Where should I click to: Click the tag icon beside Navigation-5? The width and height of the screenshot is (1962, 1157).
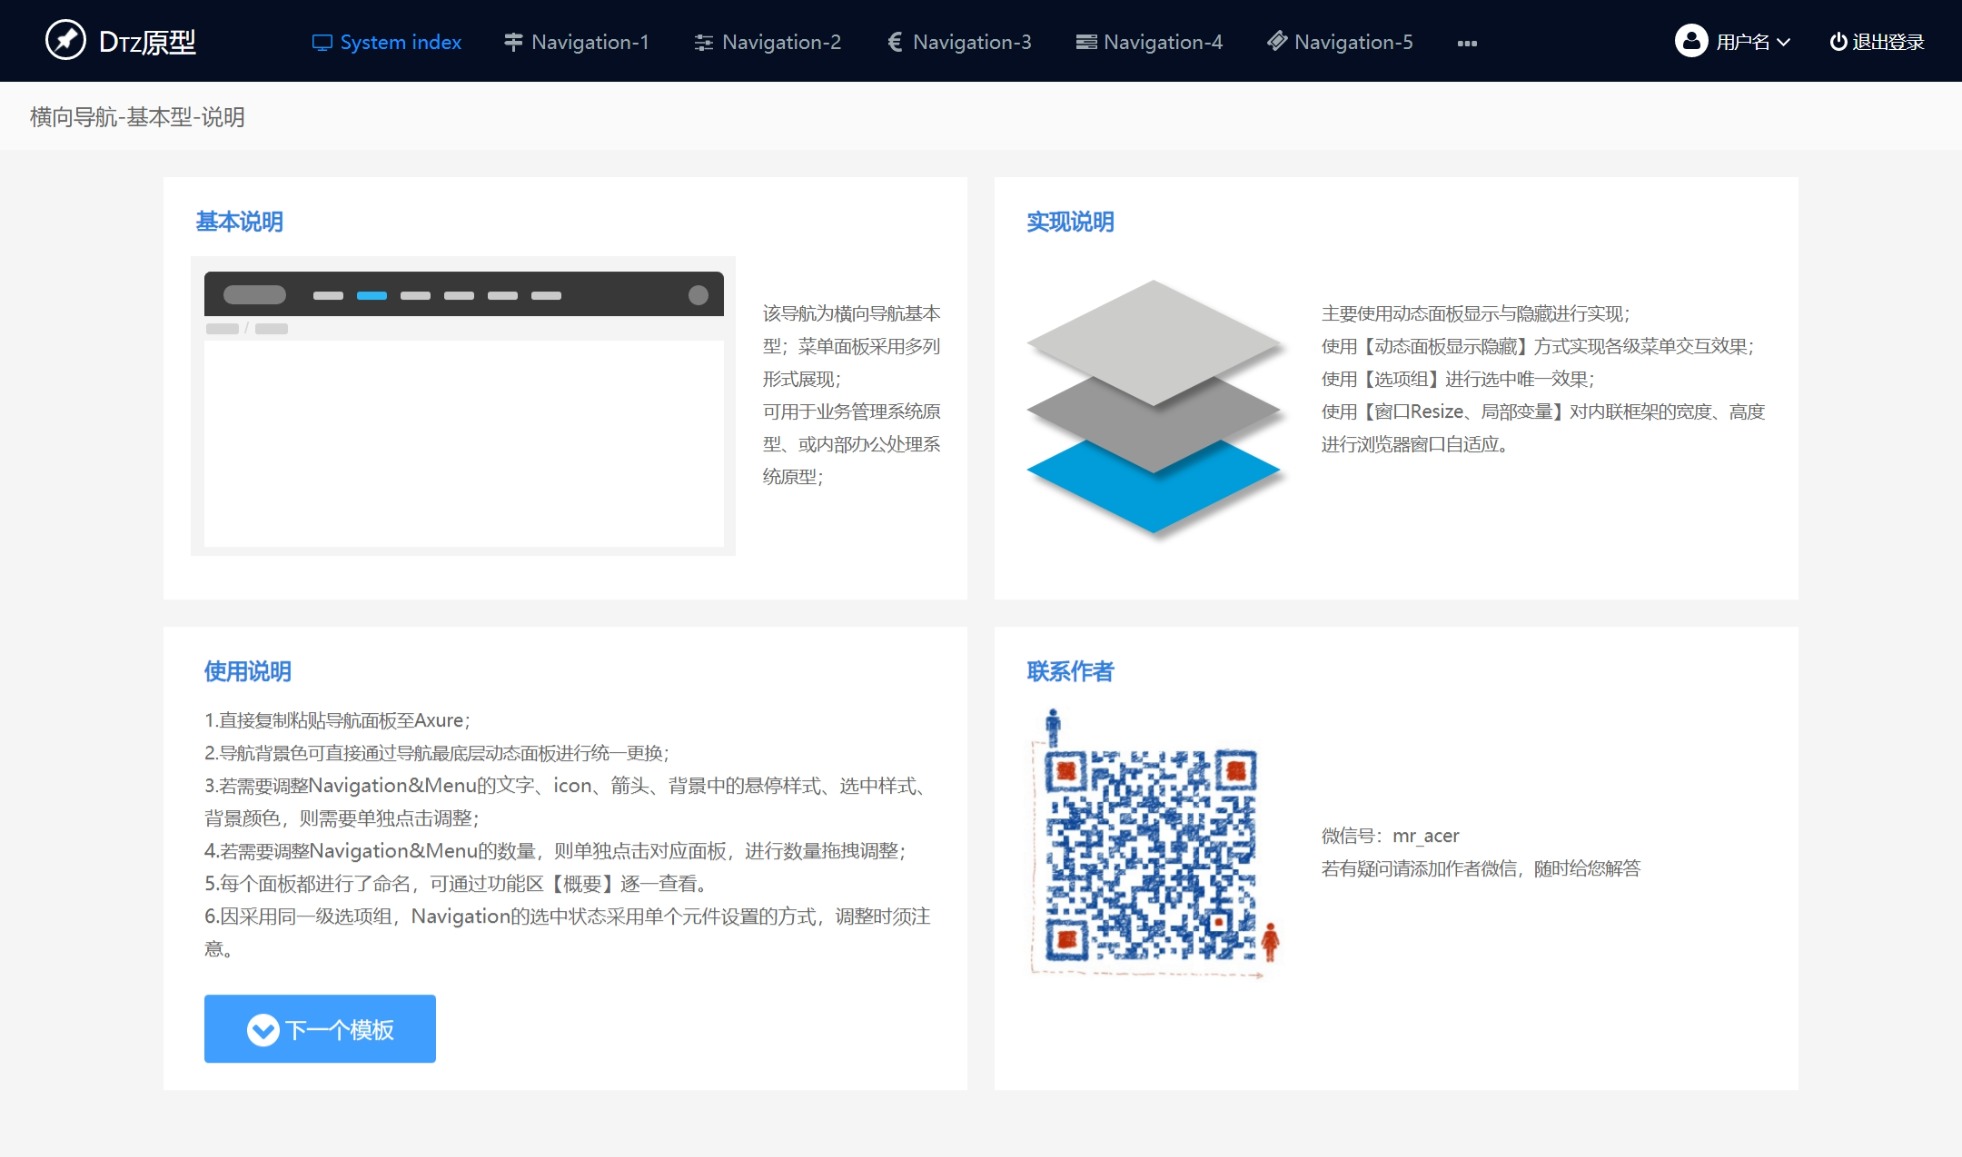tap(1276, 41)
